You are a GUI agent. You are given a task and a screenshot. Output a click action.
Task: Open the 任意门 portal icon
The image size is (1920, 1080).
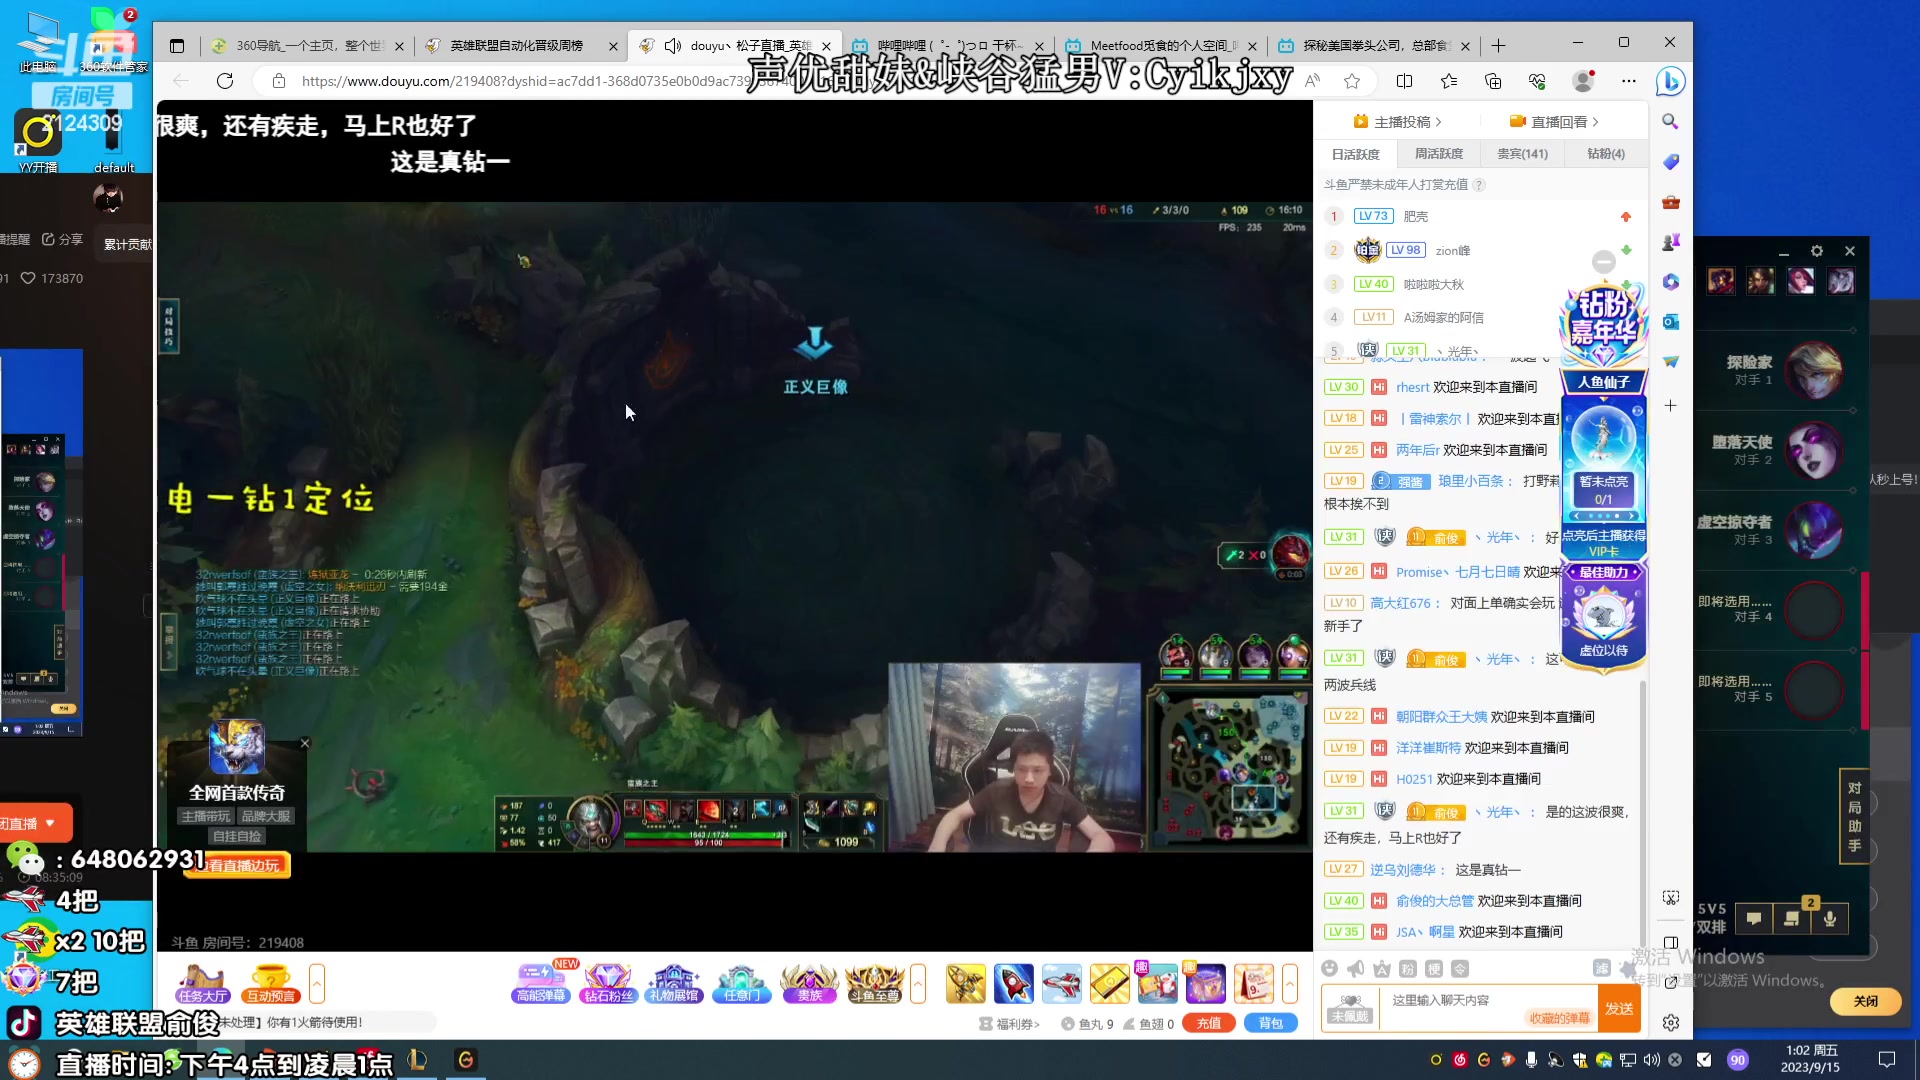pos(742,983)
